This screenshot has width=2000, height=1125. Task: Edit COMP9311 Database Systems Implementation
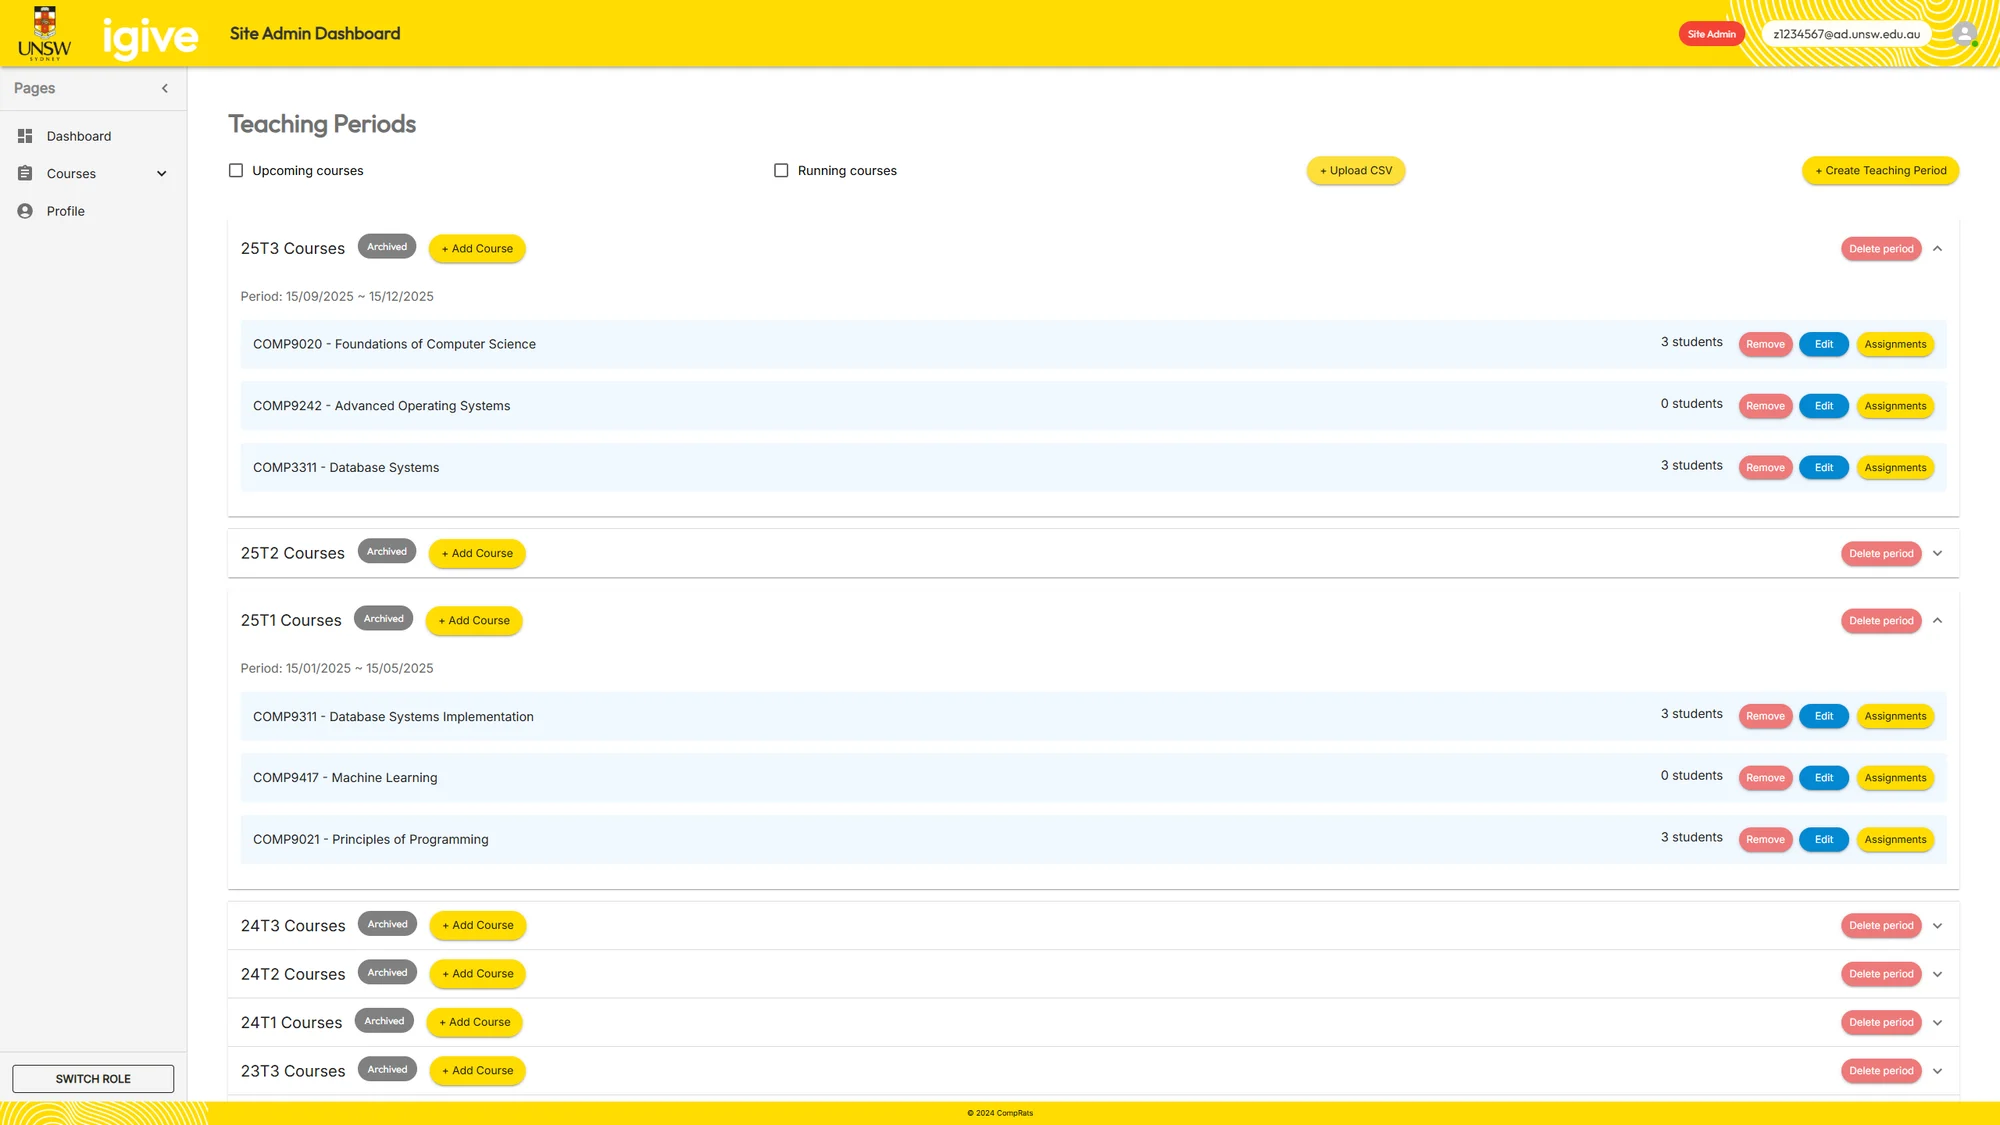[1824, 716]
